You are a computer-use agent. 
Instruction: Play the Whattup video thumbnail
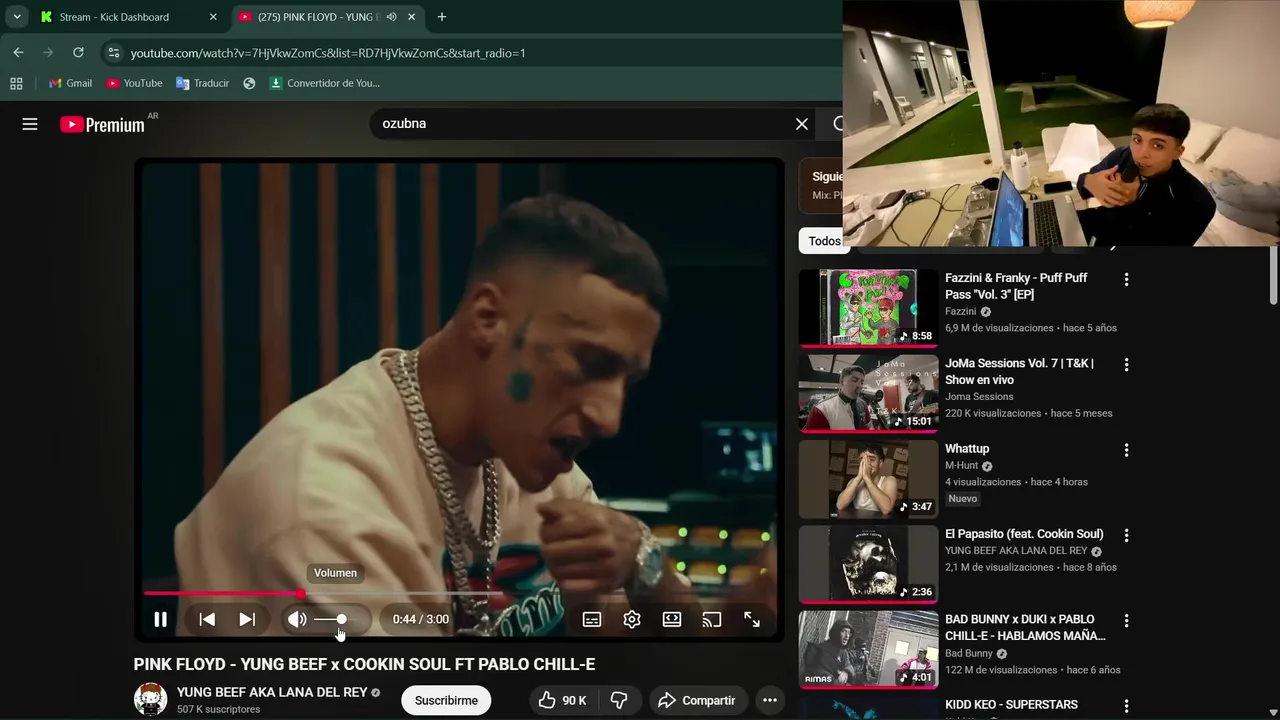(868, 478)
